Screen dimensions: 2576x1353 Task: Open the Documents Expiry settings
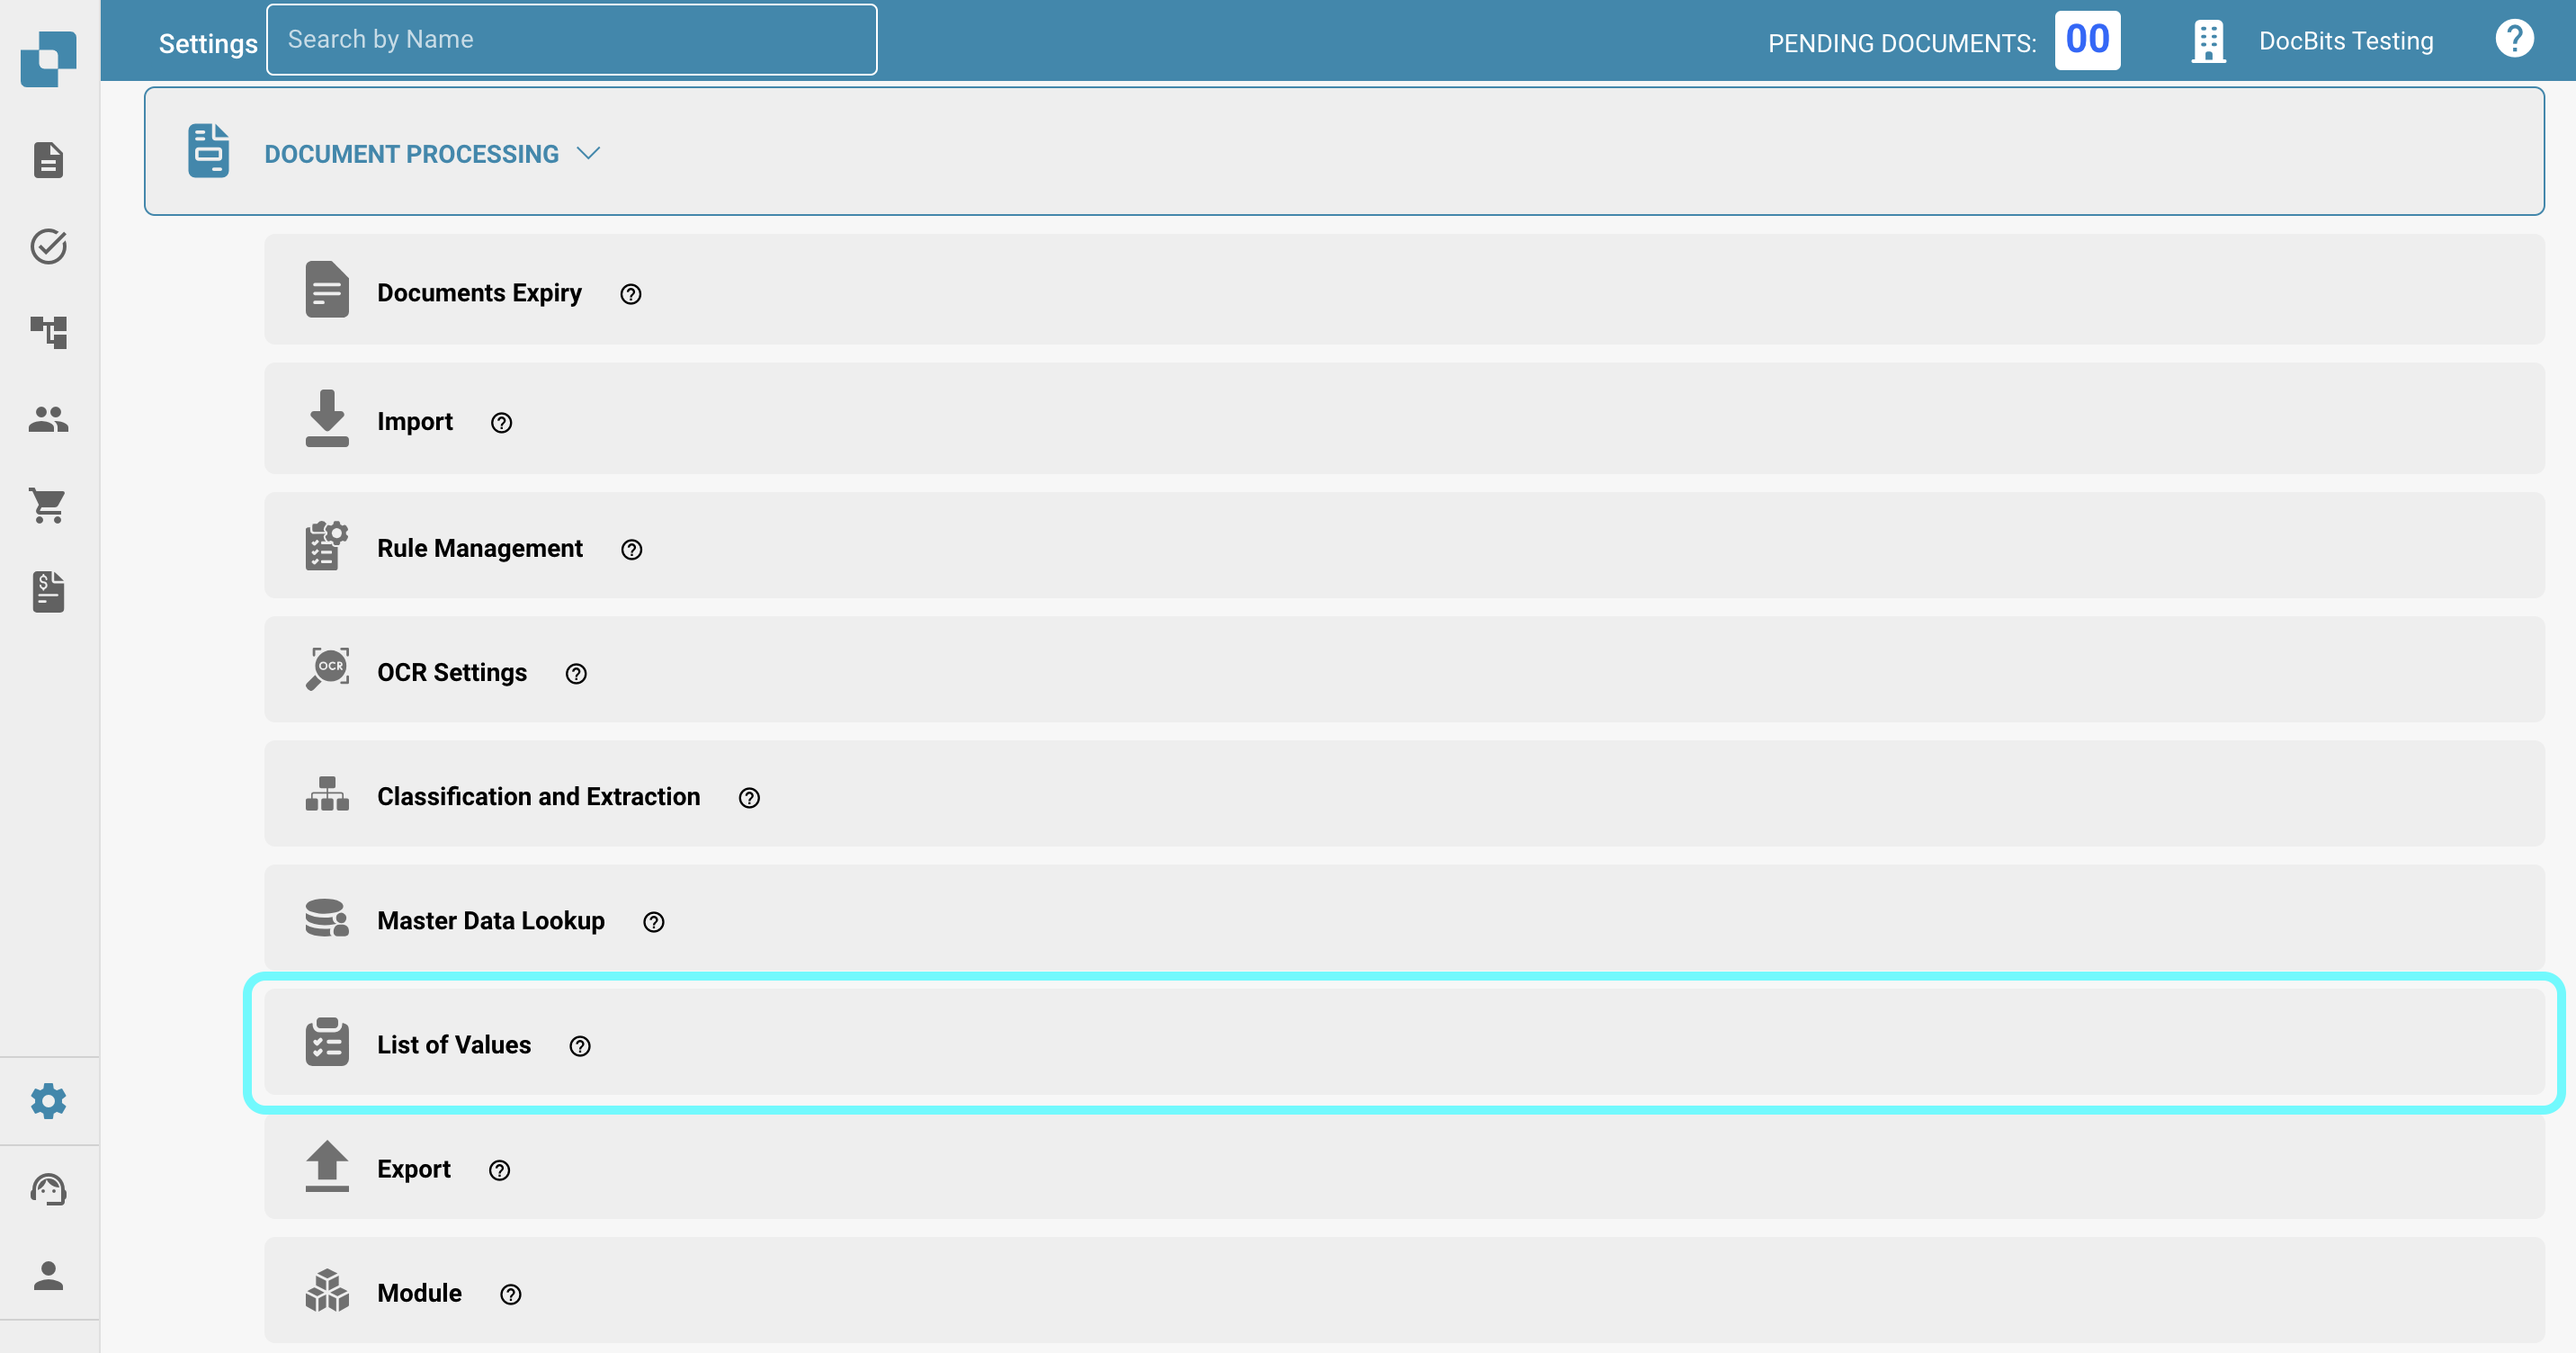pos(479,293)
